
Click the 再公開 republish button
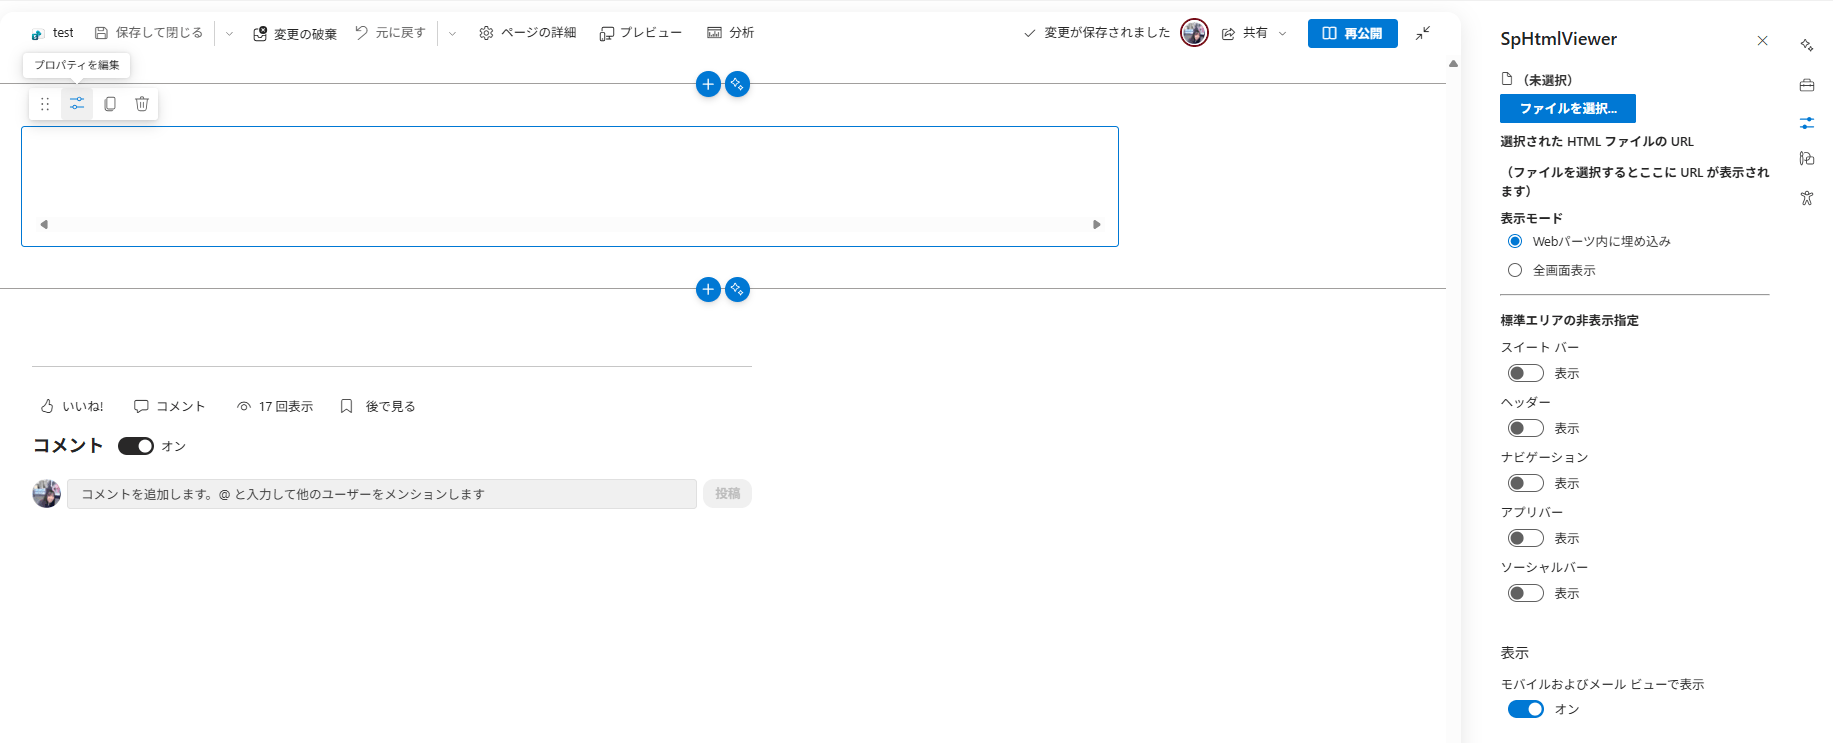click(1353, 33)
